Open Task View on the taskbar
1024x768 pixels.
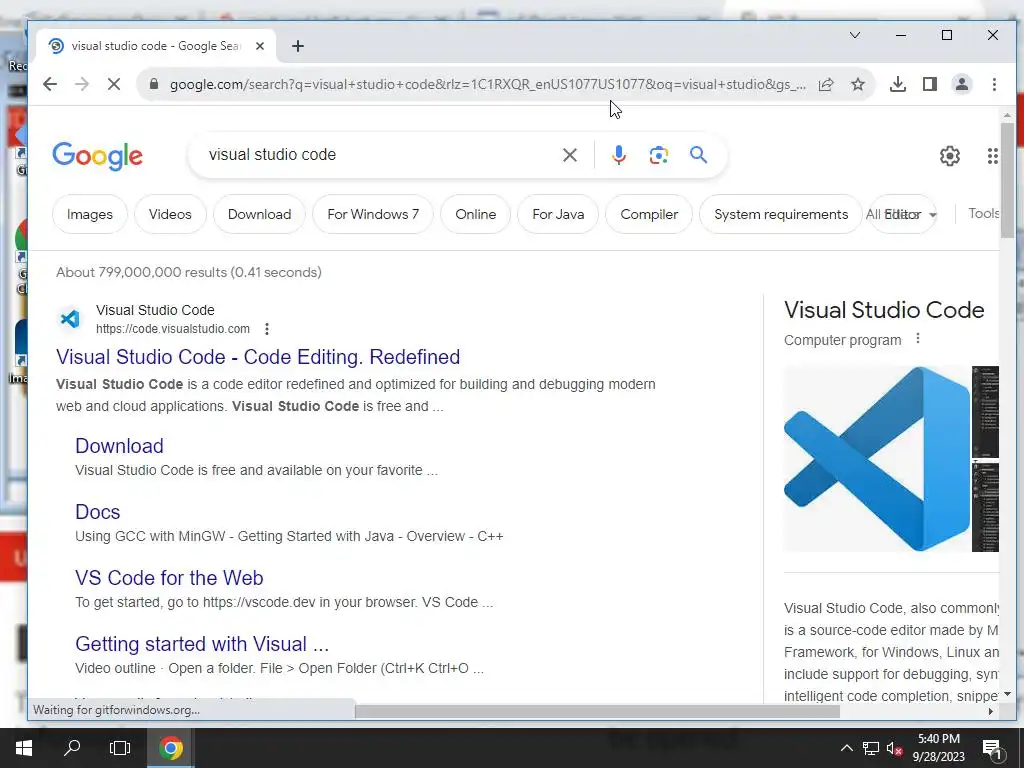(x=120, y=748)
